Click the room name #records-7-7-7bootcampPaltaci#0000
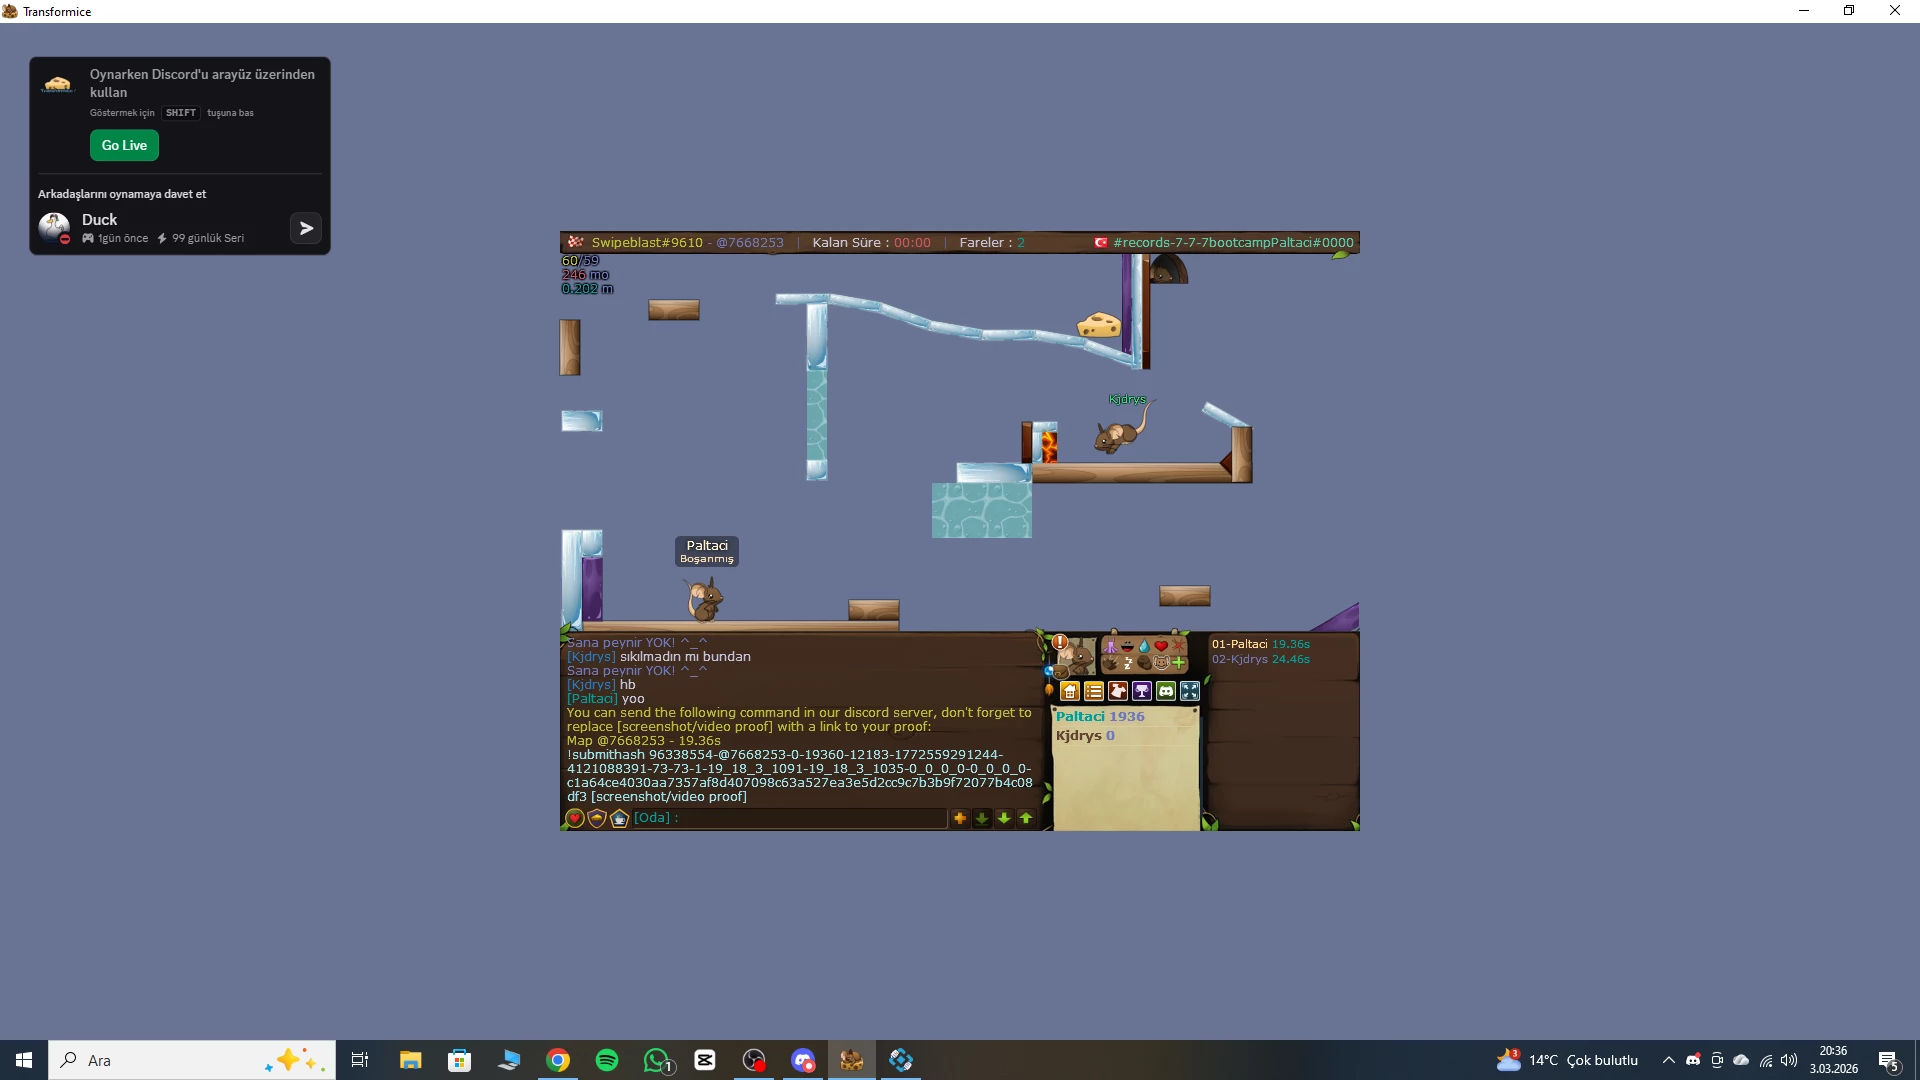1920x1080 pixels. tap(1233, 243)
